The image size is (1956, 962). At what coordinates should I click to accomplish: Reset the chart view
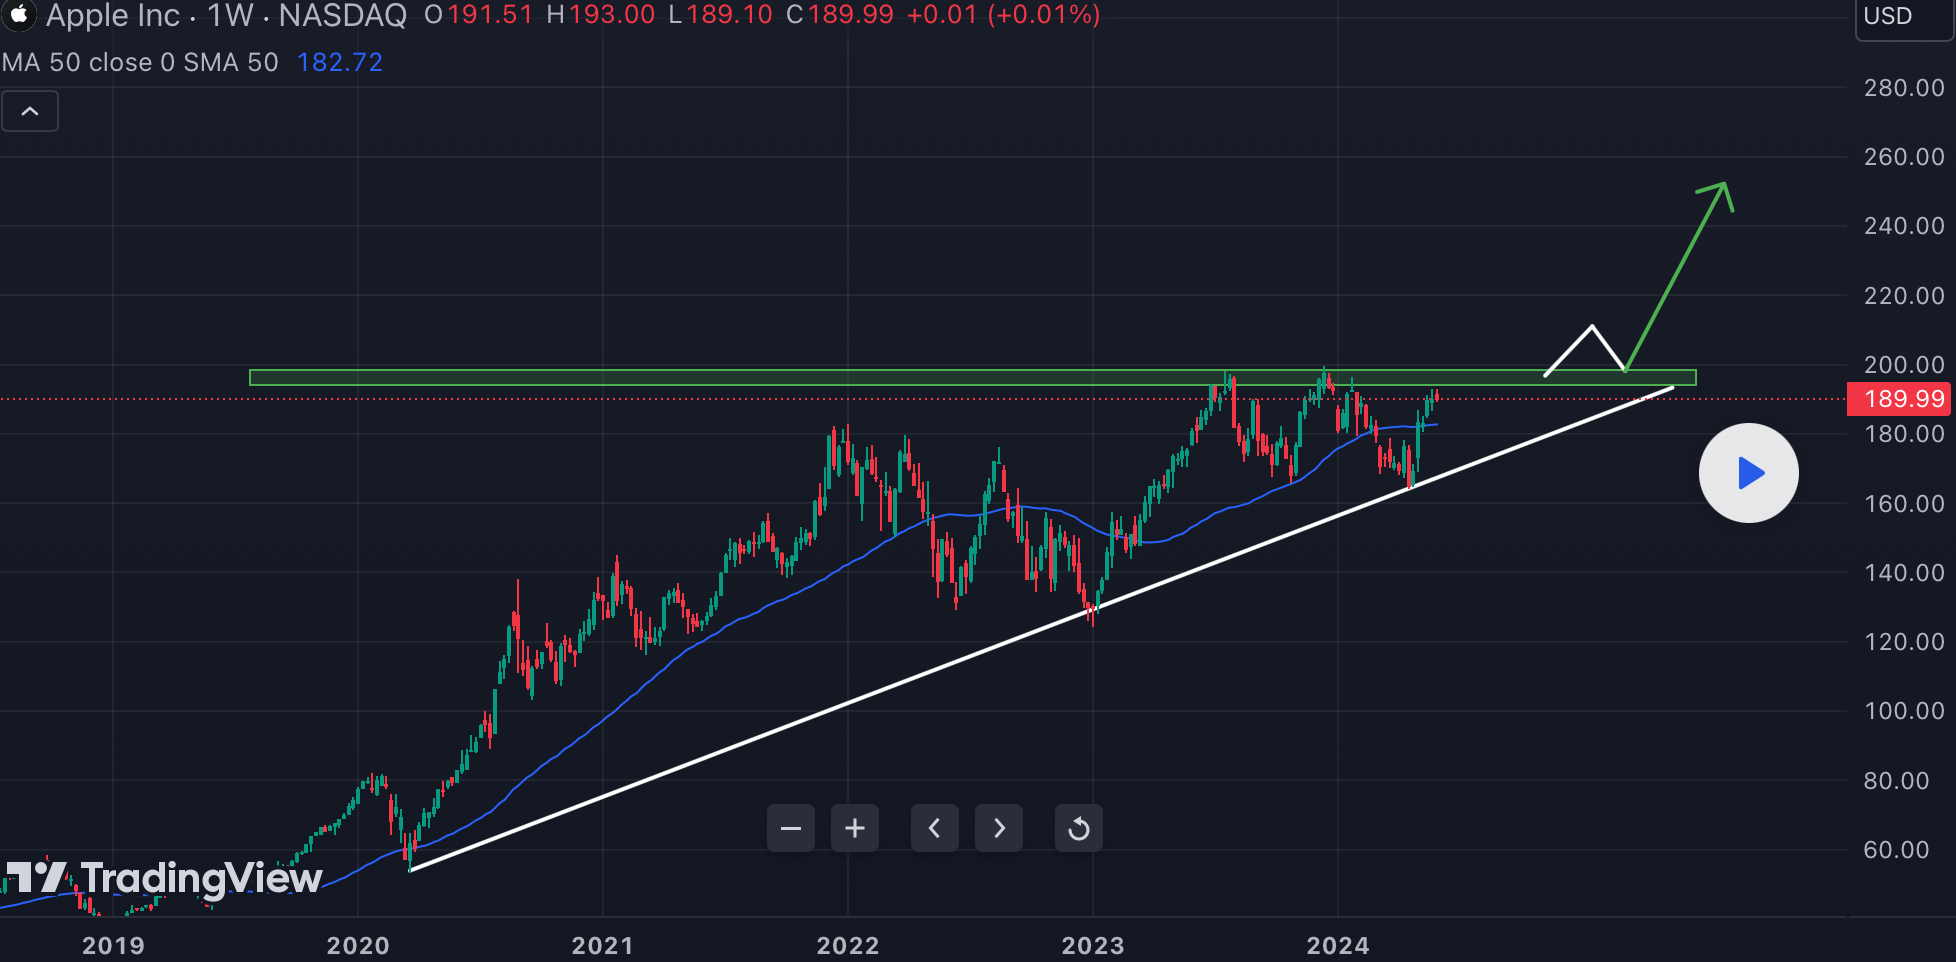[x=1079, y=828]
